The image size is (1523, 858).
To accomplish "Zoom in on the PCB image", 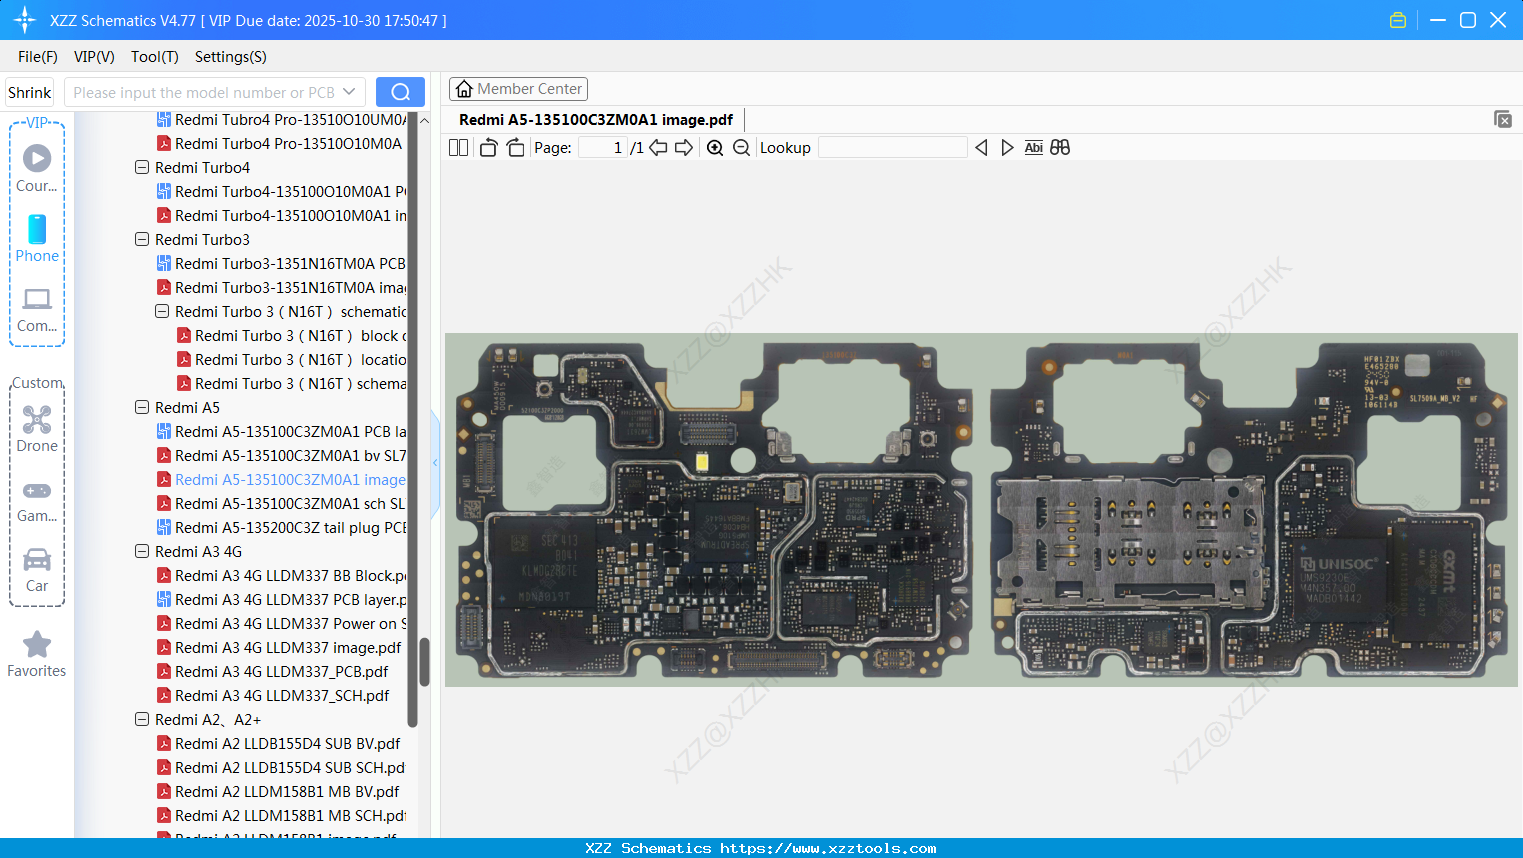I will pos(715,147).
